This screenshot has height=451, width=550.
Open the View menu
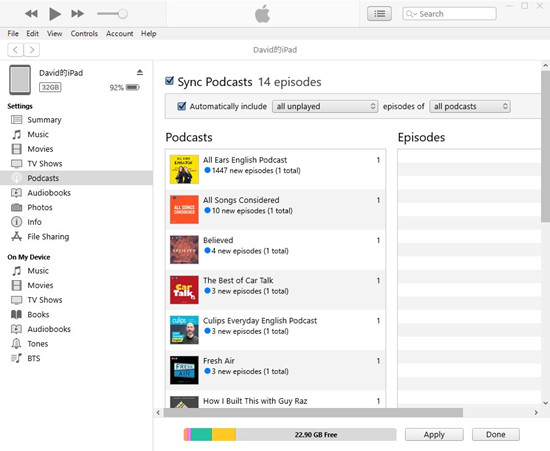pyautogui.click(x=54, y=34)
